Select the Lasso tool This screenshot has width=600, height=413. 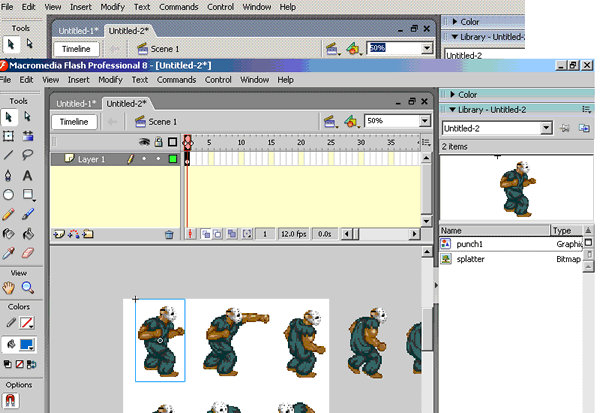tap(28, 155)
